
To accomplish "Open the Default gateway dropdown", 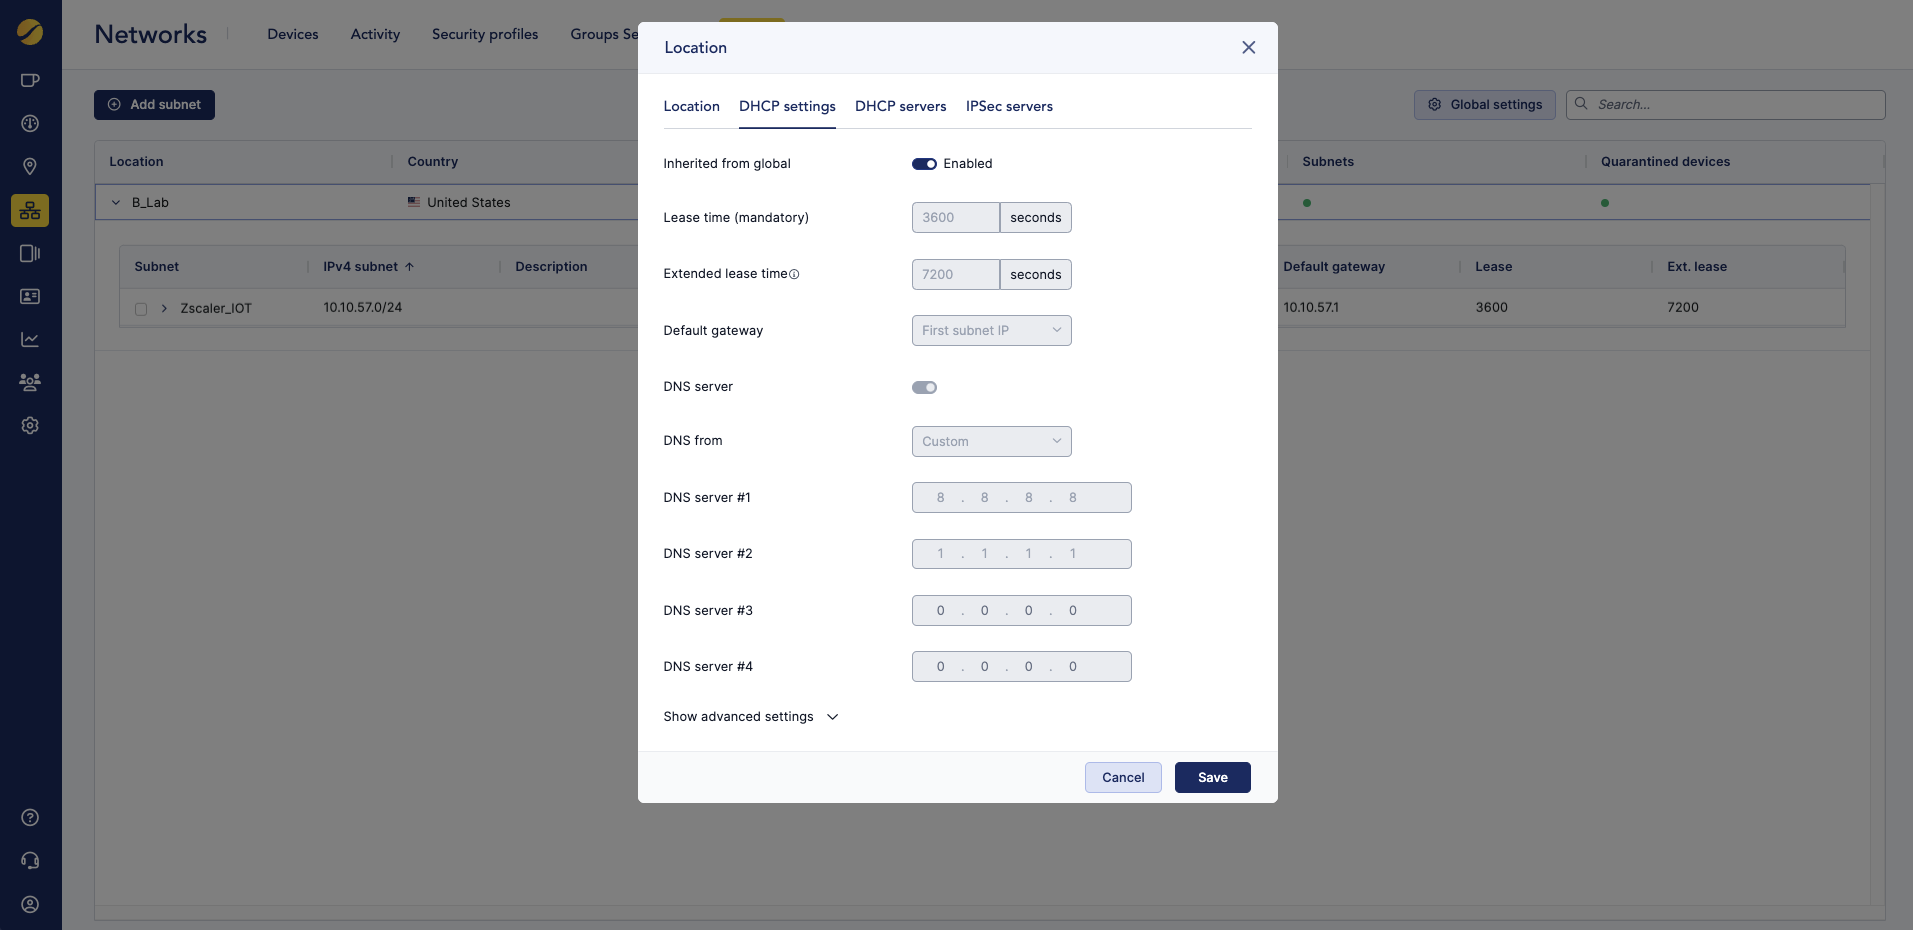I will point(991,331).
